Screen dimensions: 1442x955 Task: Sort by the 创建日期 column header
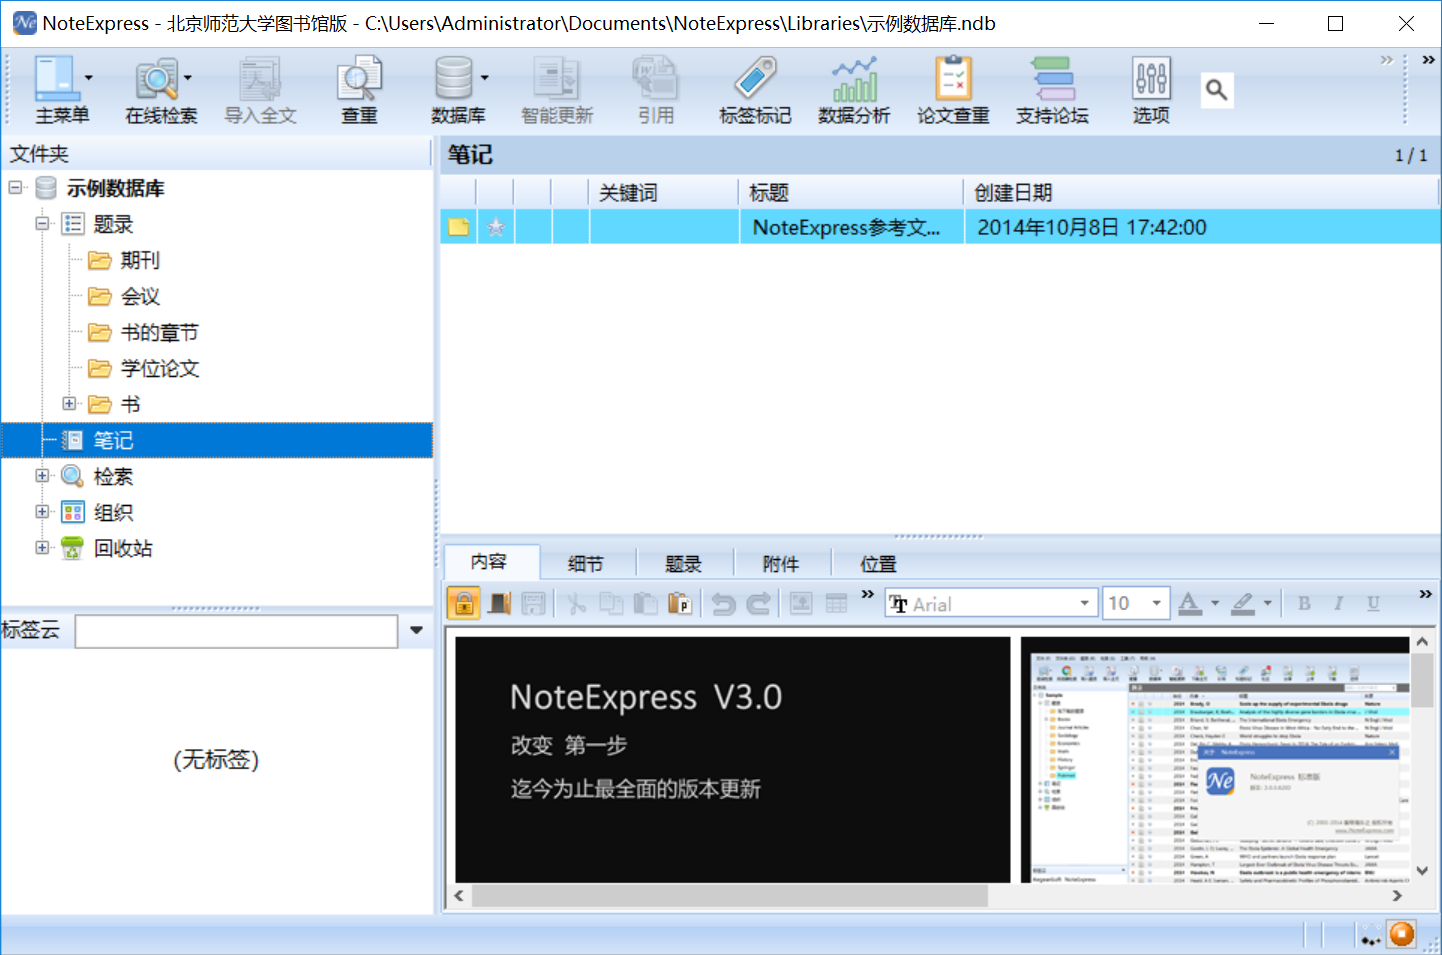tap(1201, 192)
